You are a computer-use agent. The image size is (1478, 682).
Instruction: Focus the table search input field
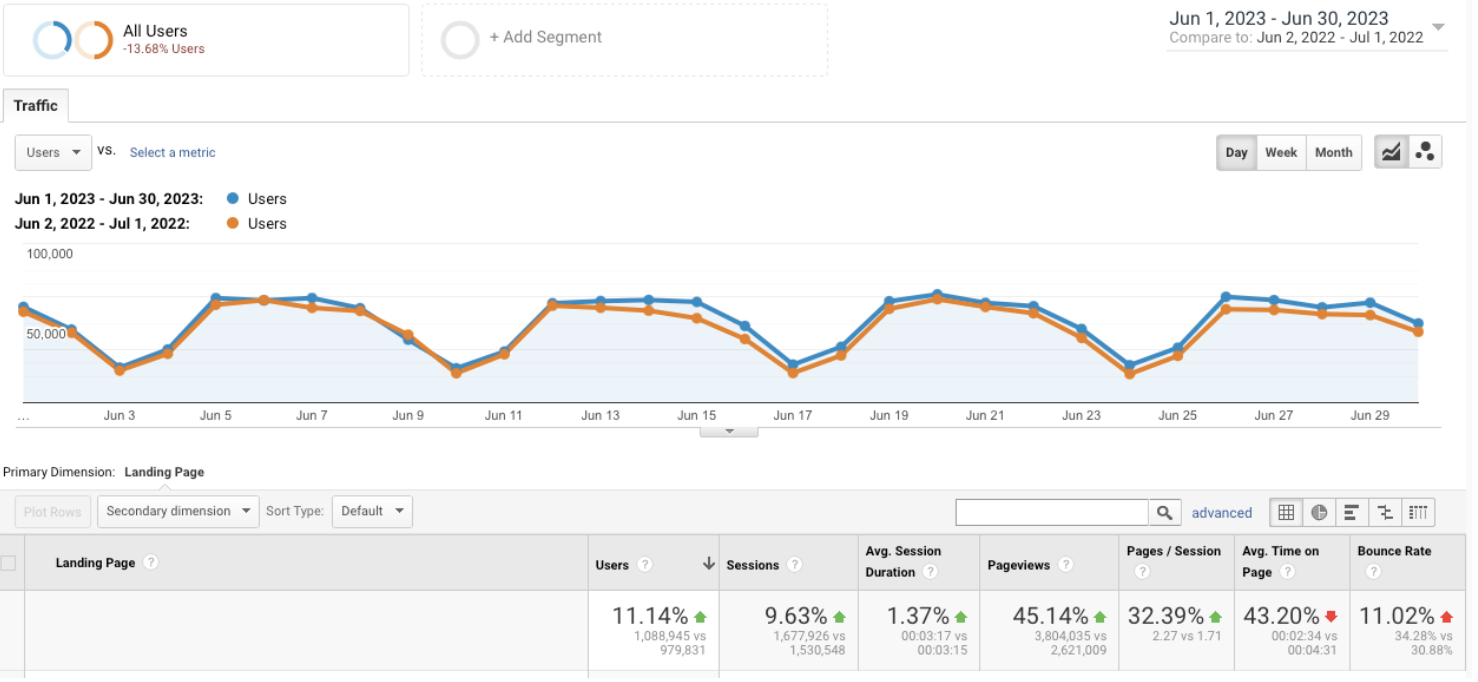[x=1051, y=512]
